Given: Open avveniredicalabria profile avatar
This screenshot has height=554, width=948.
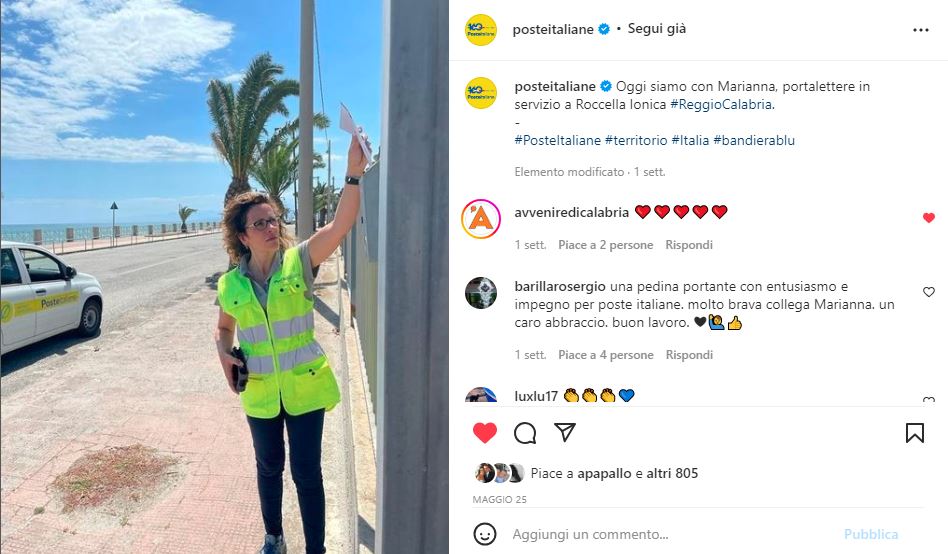Looking at the screenshot, I should coord(481,219).
